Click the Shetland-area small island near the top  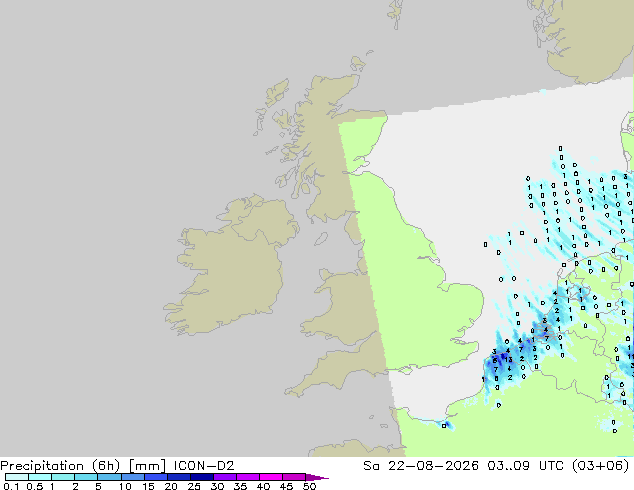click(395, 15)
